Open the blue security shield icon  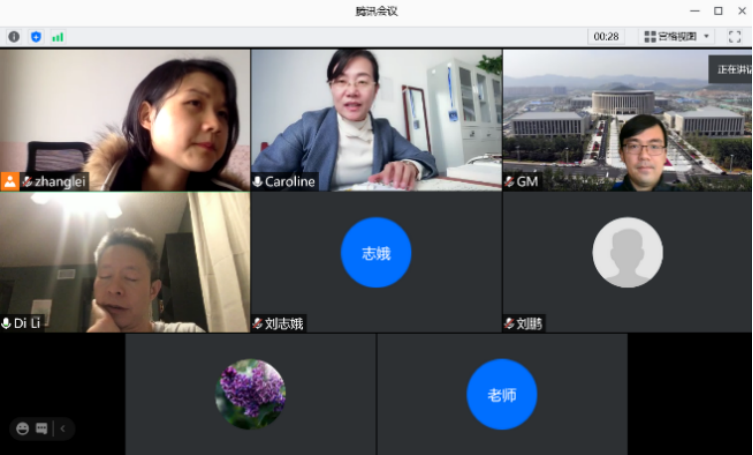pos(36,37)
